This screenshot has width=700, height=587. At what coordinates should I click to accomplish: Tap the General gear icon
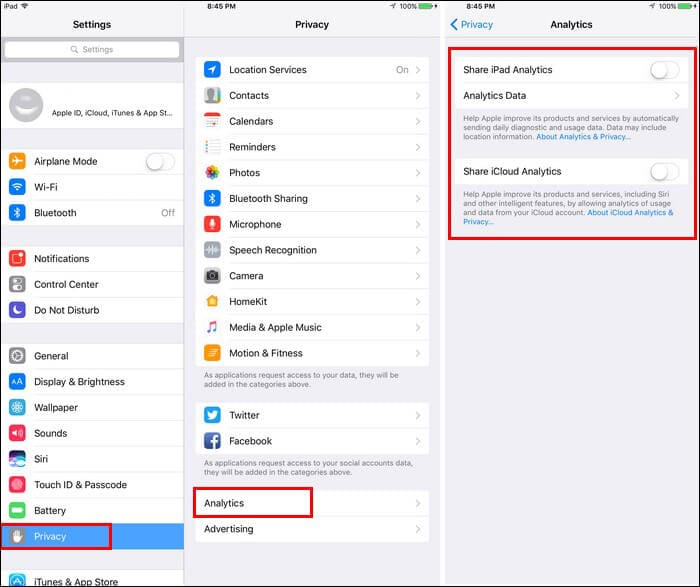click(x=17, y=356)
